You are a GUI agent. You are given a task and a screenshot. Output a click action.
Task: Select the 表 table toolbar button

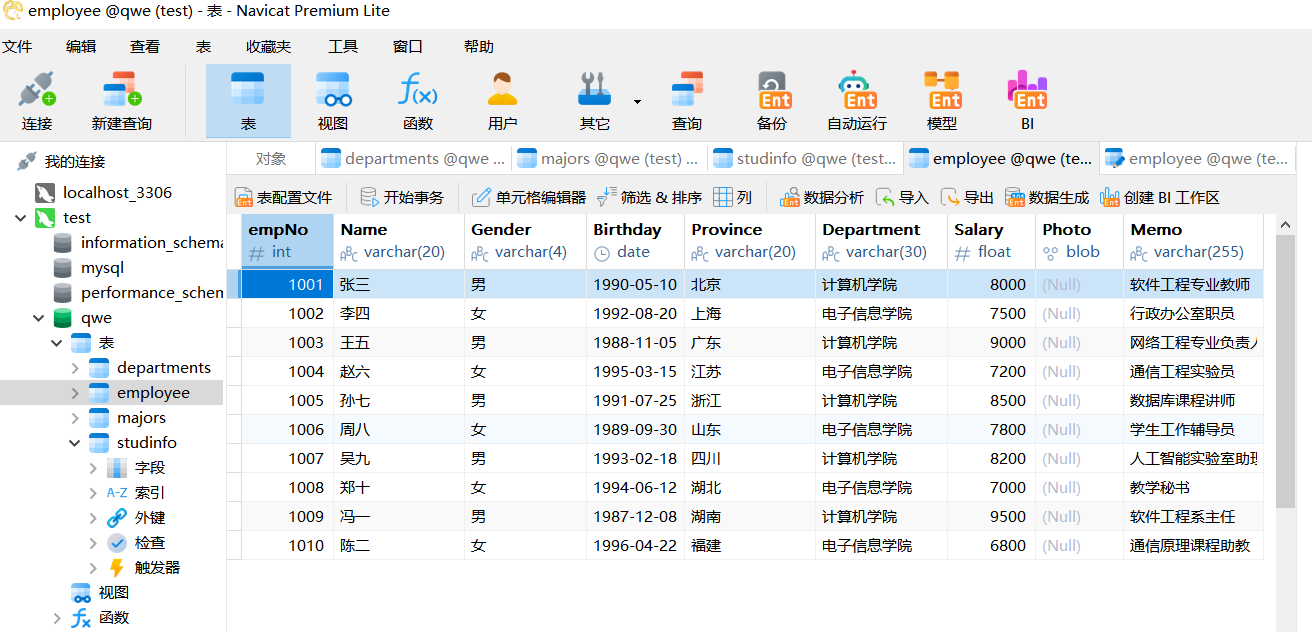tap(248, 101)
